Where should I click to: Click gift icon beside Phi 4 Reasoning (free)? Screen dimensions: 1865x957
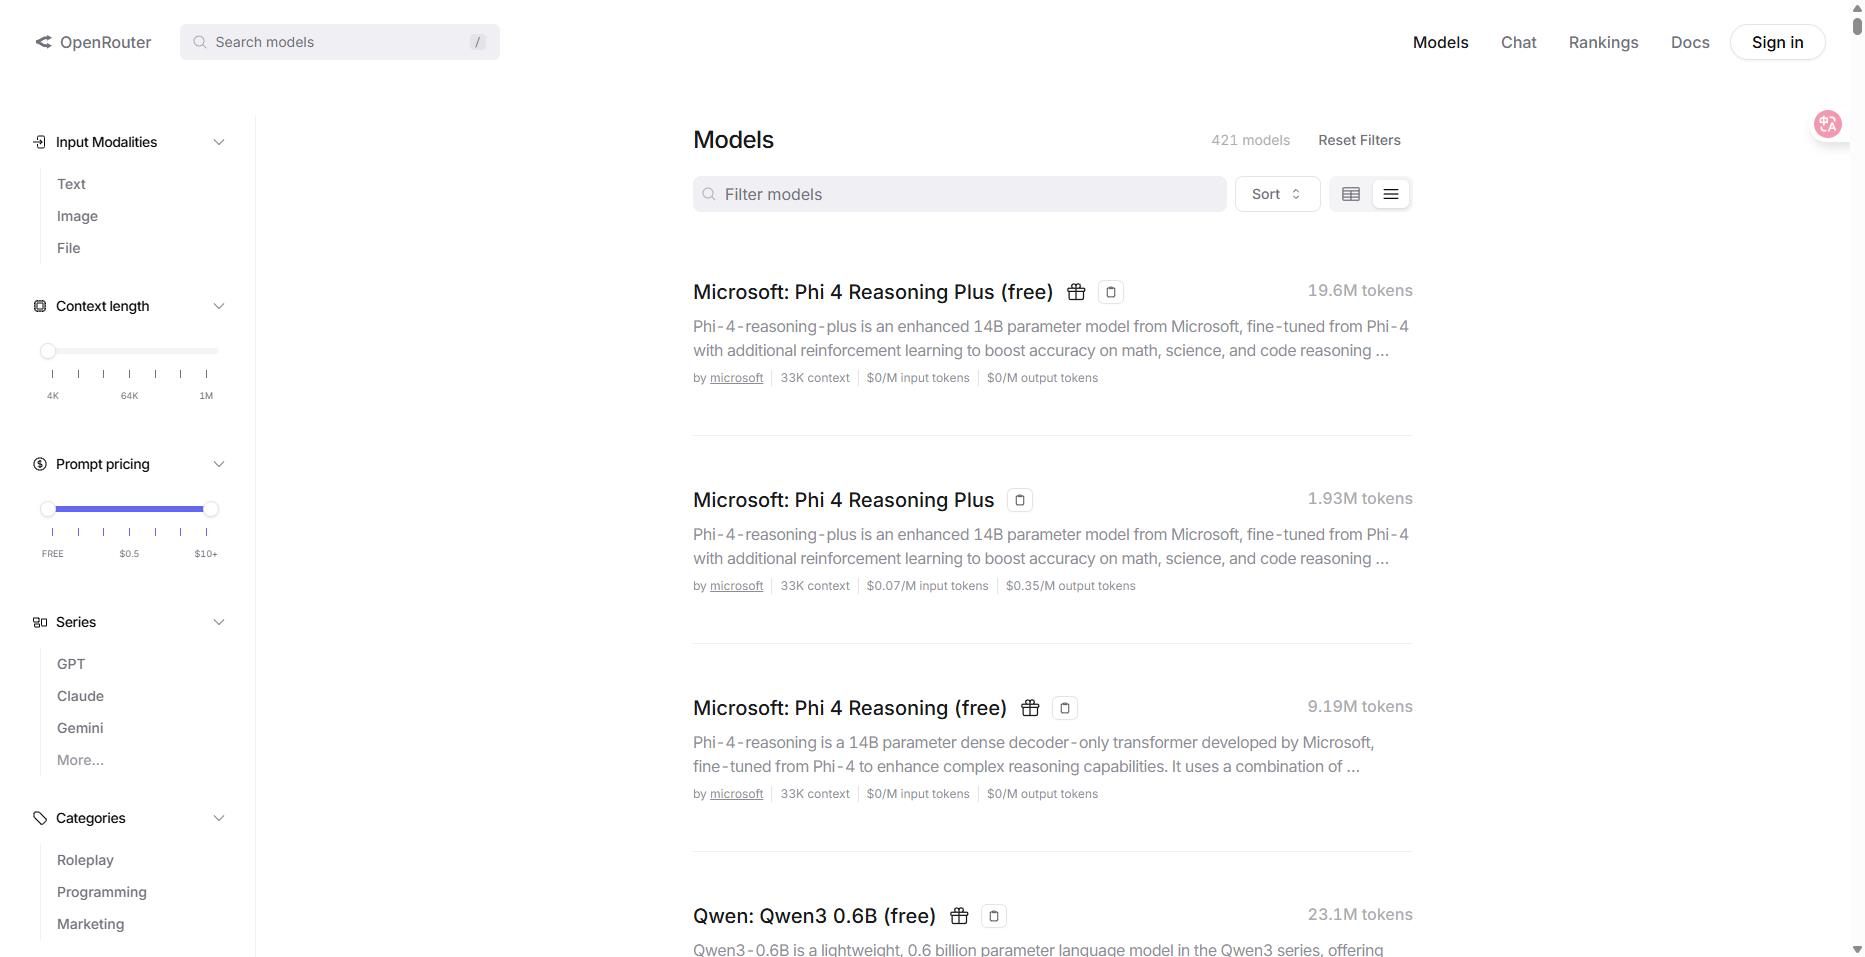pos(1030,708)
